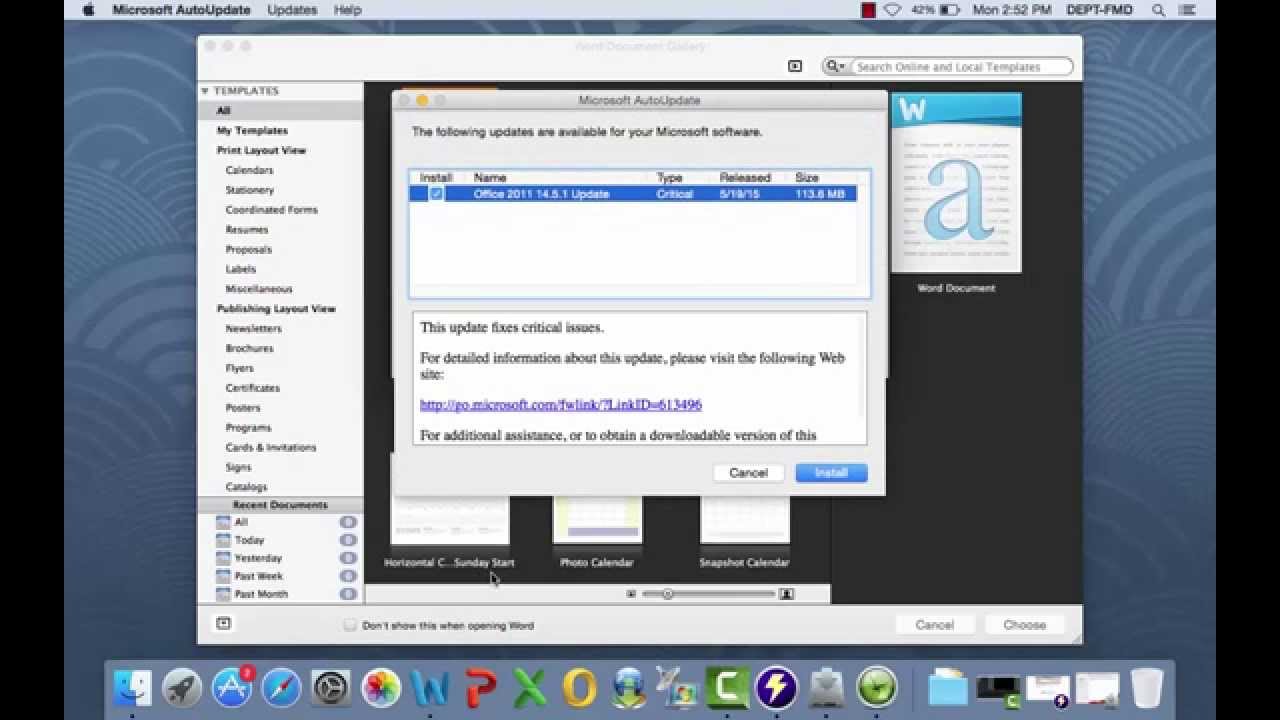Select Cards & Invitations category
The height and width of the screenshot is (720, 1280).
pos(270,448)
